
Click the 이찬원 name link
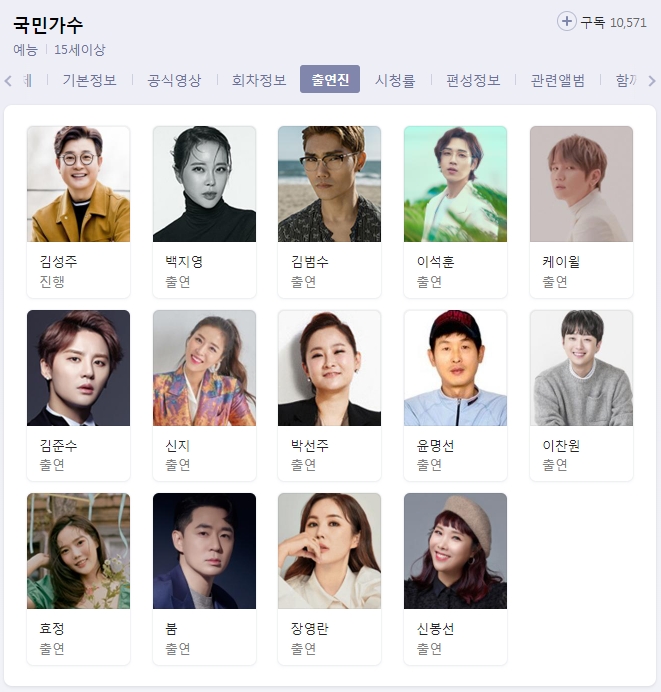tap(561, 446)
